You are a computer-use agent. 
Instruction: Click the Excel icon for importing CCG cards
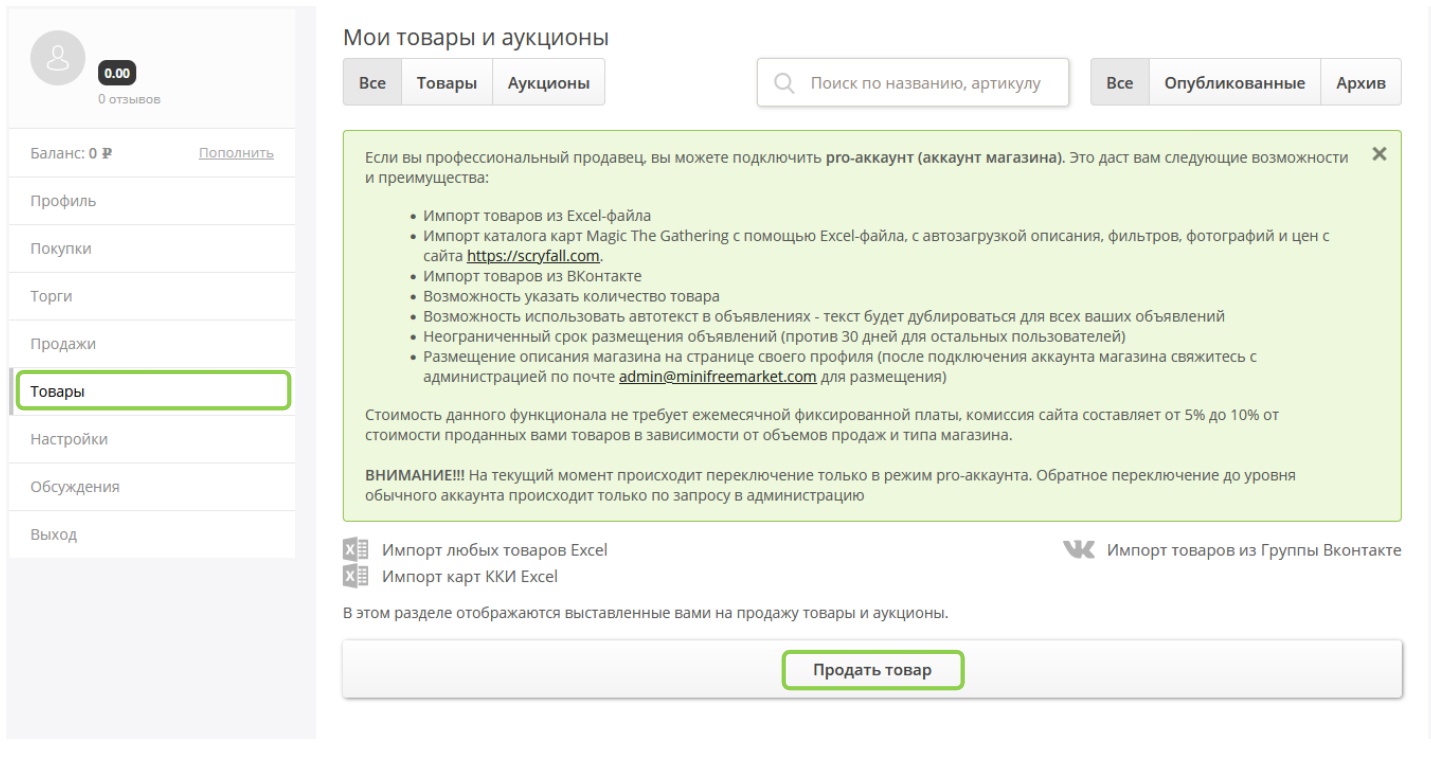tap(356, 576)
